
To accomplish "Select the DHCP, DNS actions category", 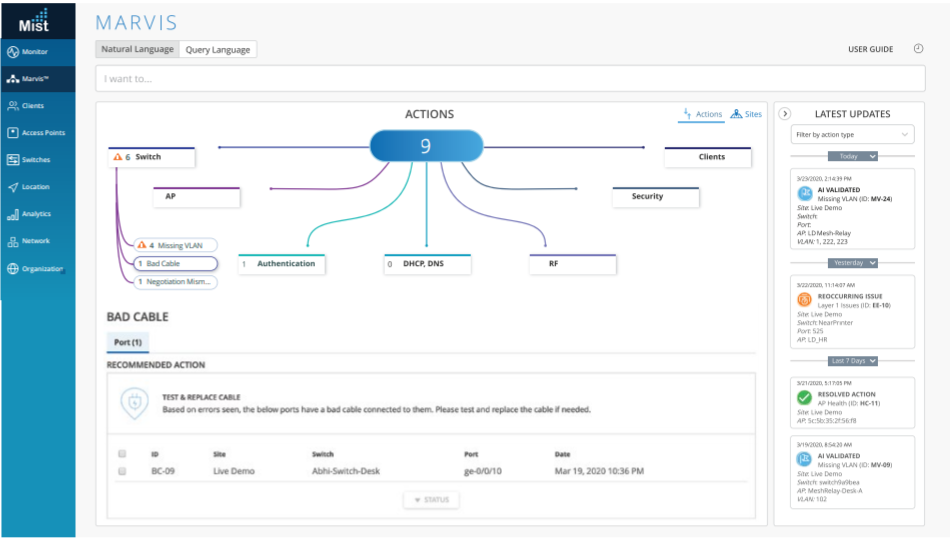I will point(428,264).
